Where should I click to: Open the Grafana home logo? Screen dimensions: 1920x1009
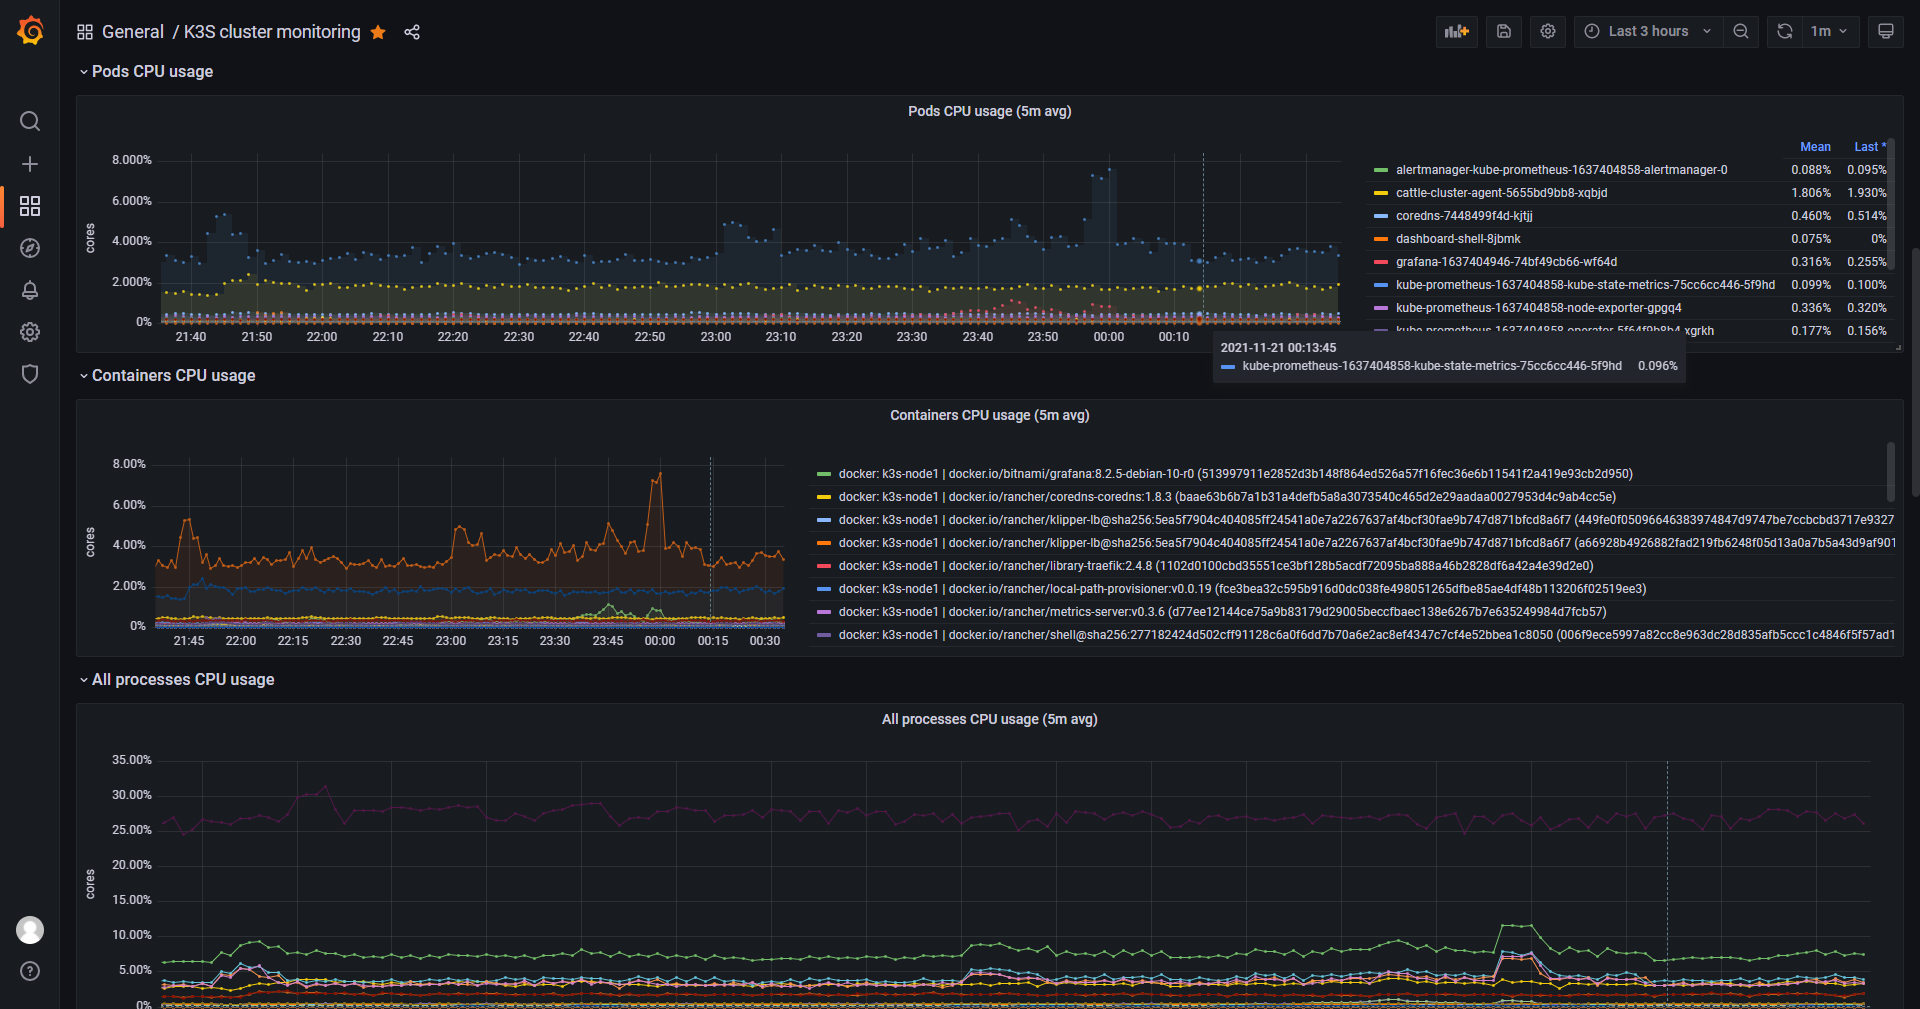pos(30,31)
